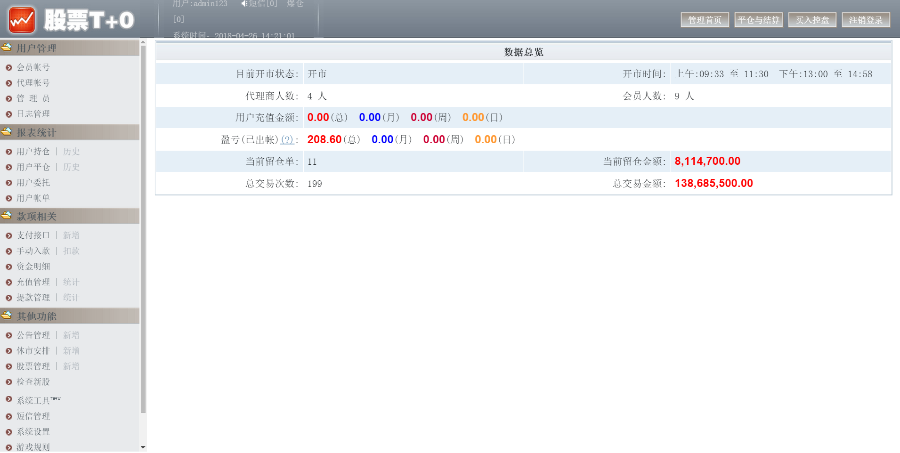Click the sidebar scrollbar down arrow

(x=143, y=447)
